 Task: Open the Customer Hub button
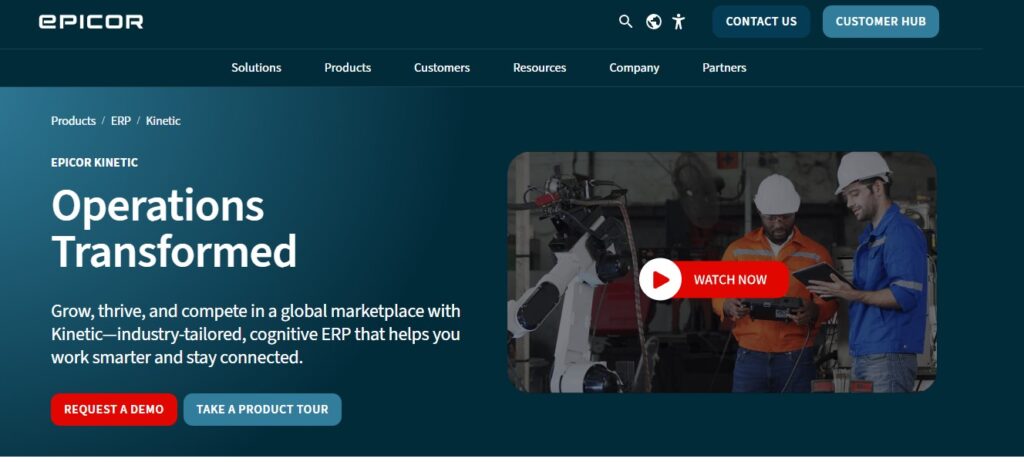tap(880, 21)
